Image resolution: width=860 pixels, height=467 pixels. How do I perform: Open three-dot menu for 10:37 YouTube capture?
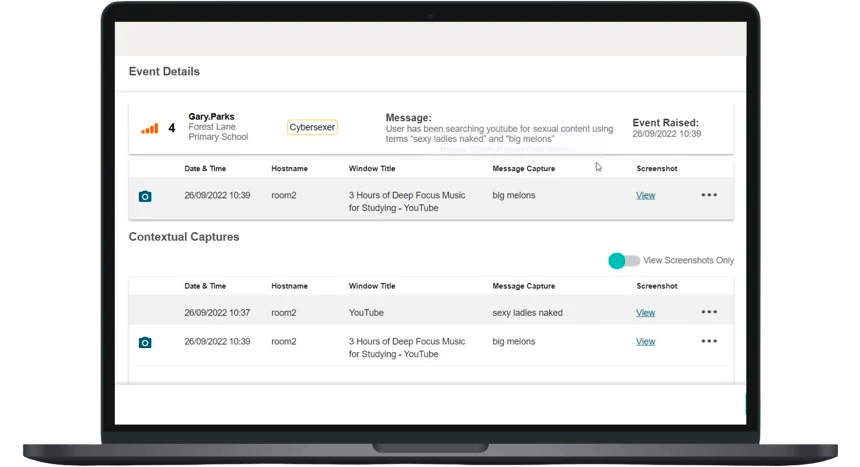click(x=709, y=312)
